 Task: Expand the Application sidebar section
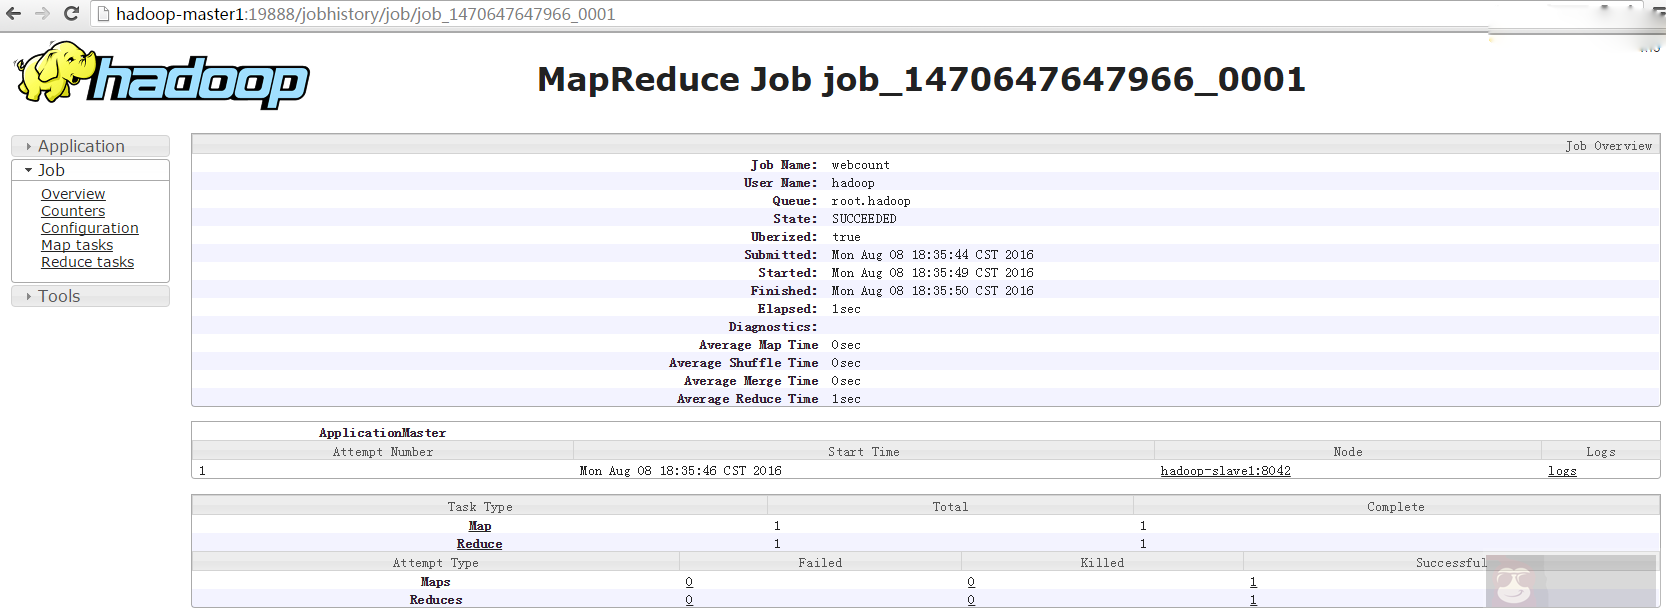point(90,146)
